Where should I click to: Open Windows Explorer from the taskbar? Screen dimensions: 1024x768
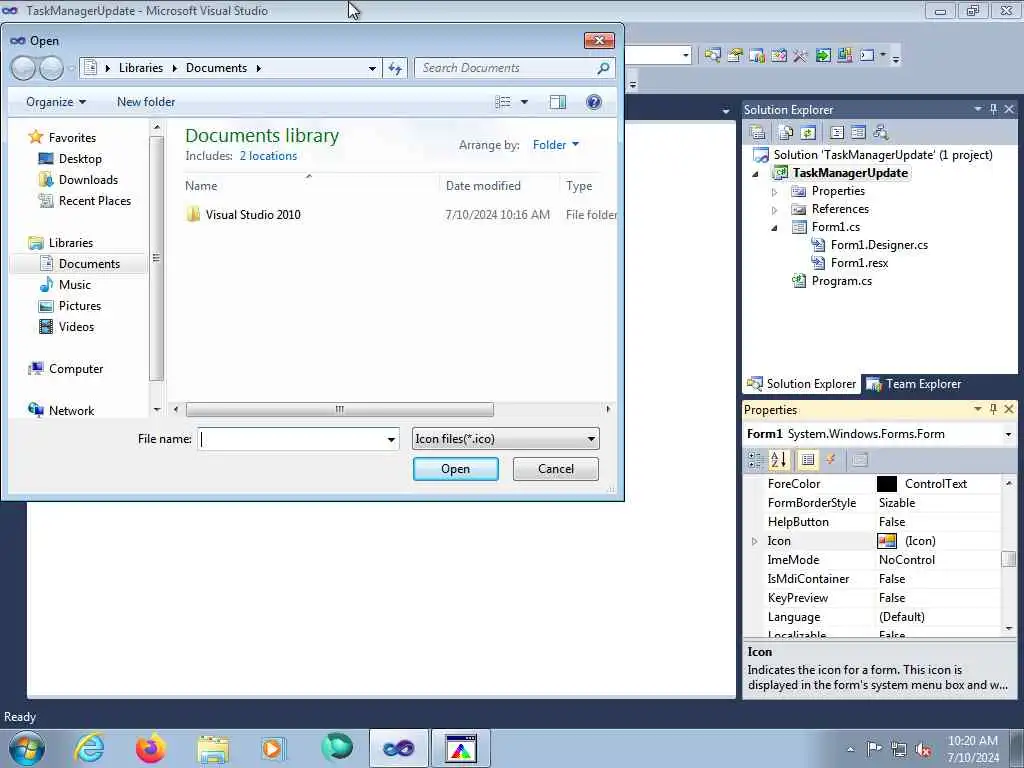click(213, 748)
